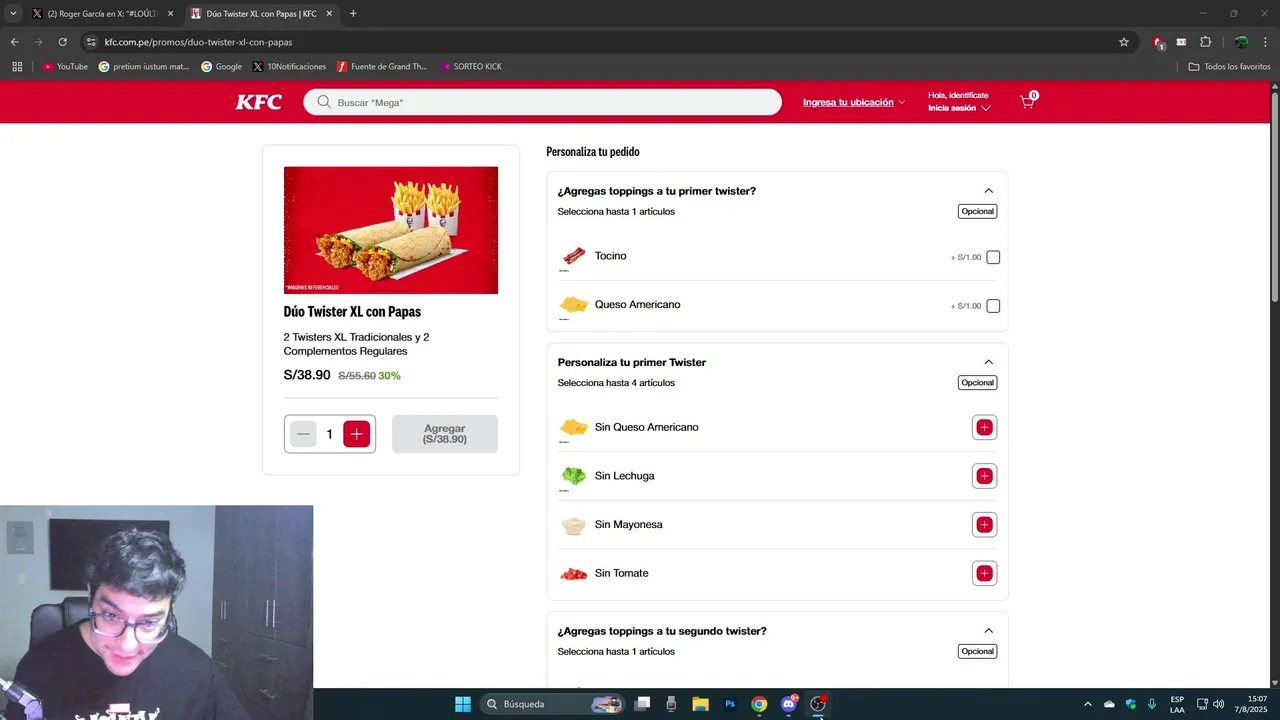Open OBS Studio from the taskbar
Screen dimensions: 1280x720
(818, 704)
